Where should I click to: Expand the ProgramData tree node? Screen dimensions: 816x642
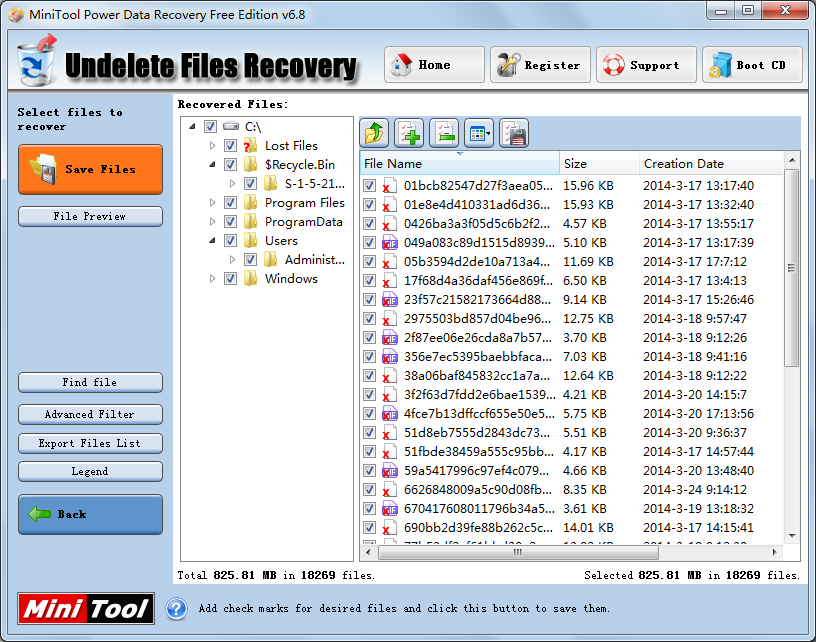[x=212, y=222]
